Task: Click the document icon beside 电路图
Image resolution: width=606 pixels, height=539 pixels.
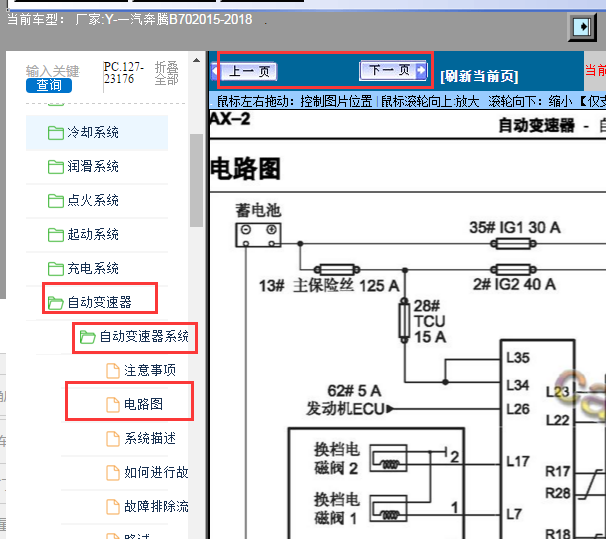Action: point(113,405)
